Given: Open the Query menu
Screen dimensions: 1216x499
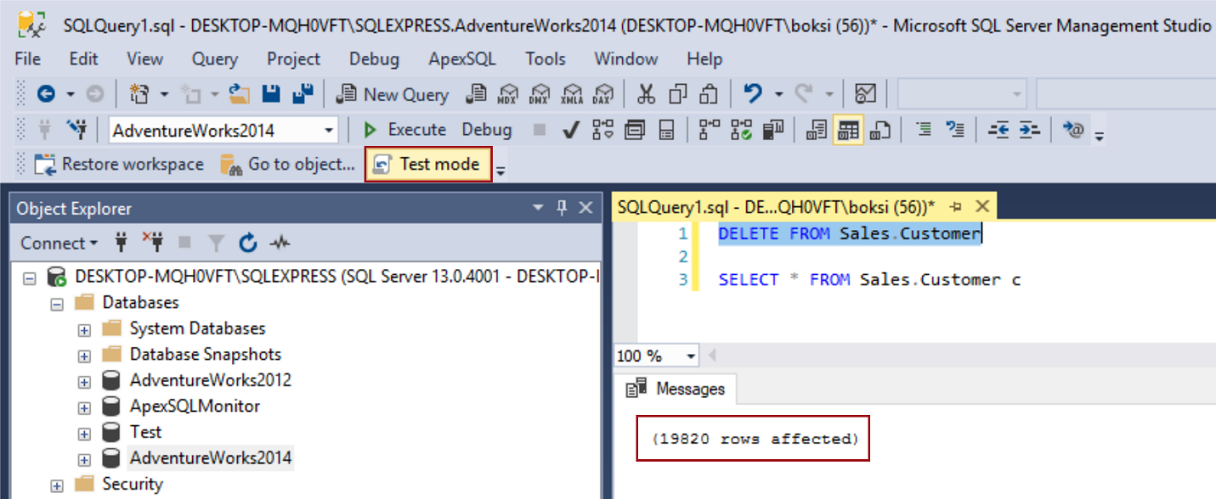Looking at the screenshot, I should [215, 59].
